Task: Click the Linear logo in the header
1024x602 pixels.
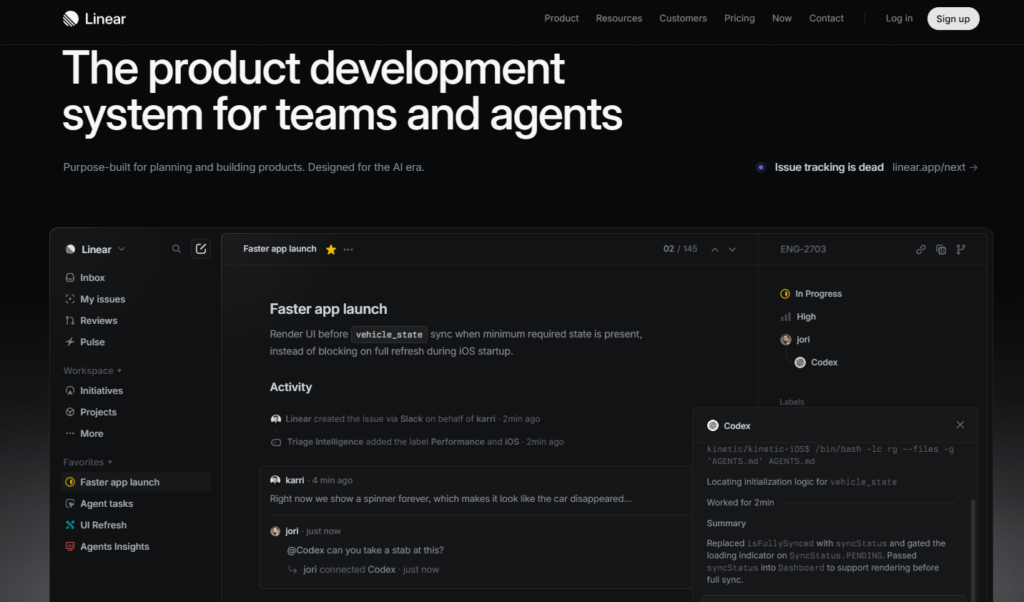Action: (x=94, y=19)
